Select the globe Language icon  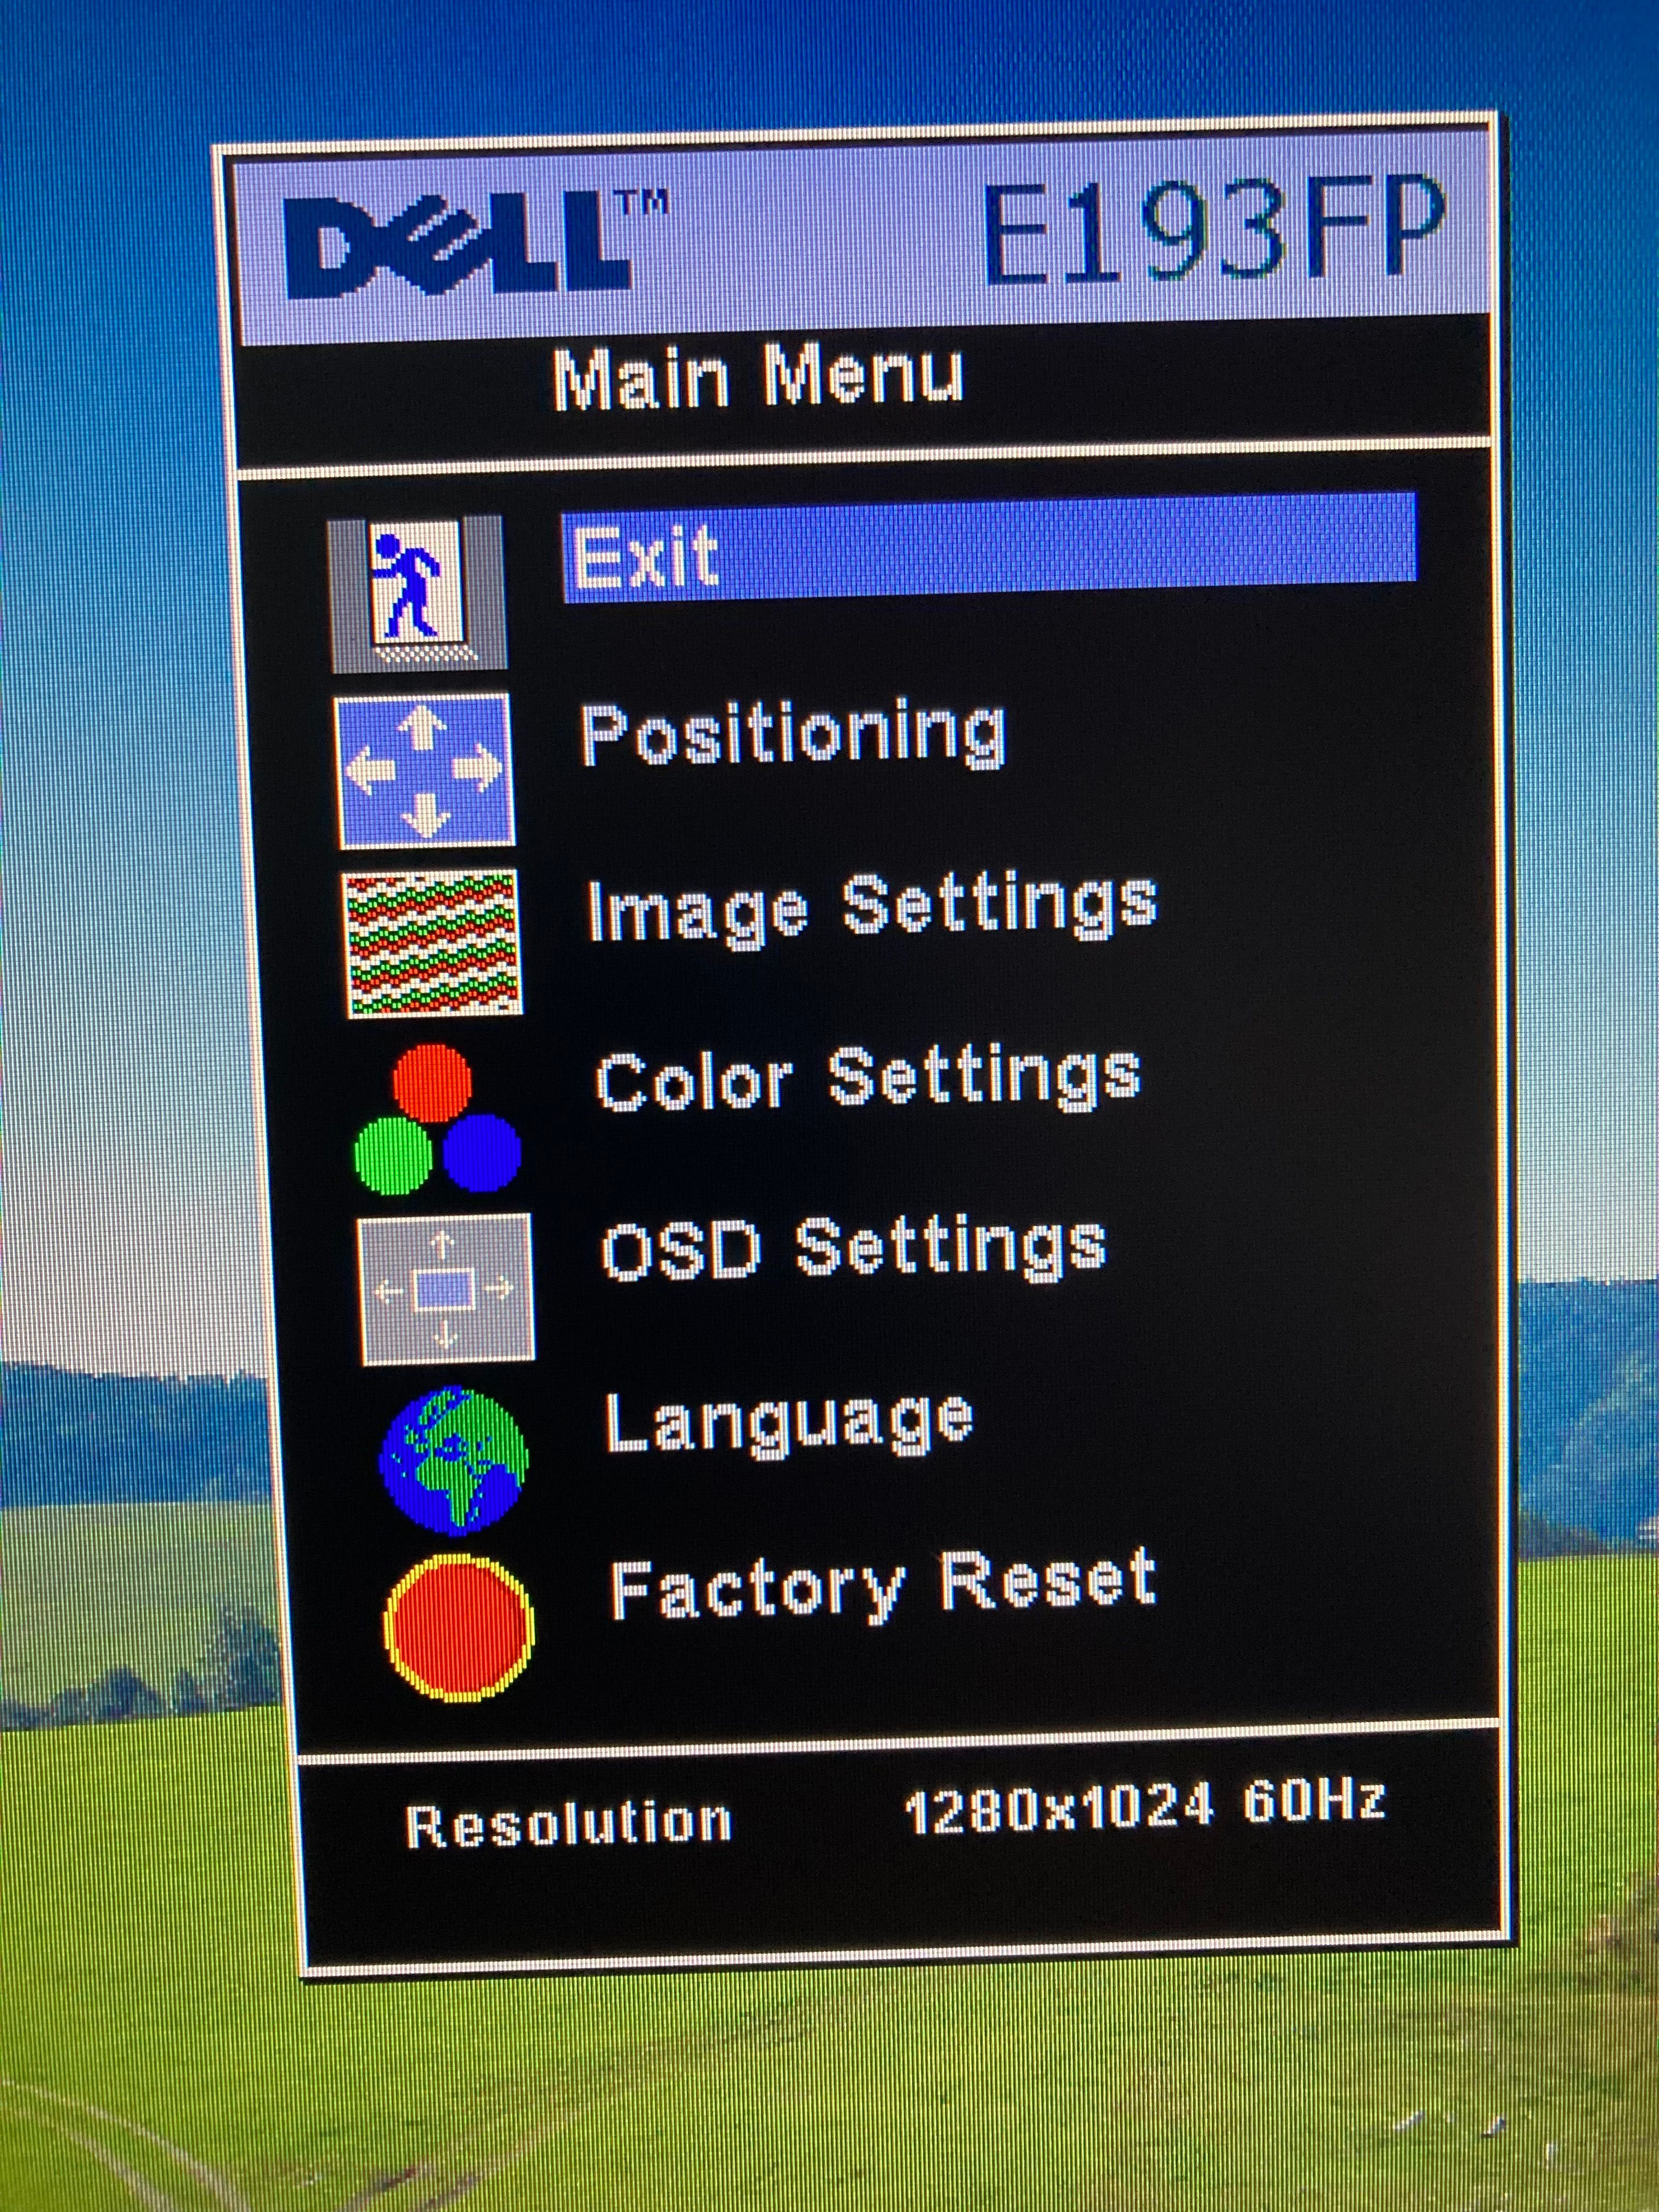(453, 1461)
